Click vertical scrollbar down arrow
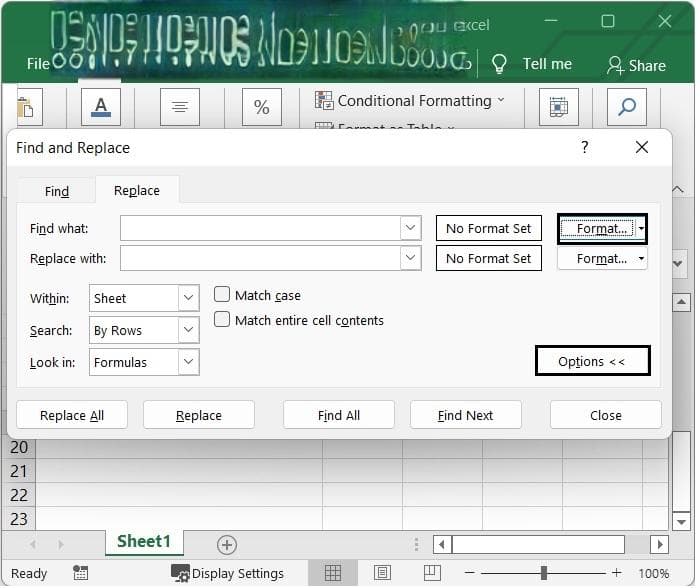 (x=681, y=521)
